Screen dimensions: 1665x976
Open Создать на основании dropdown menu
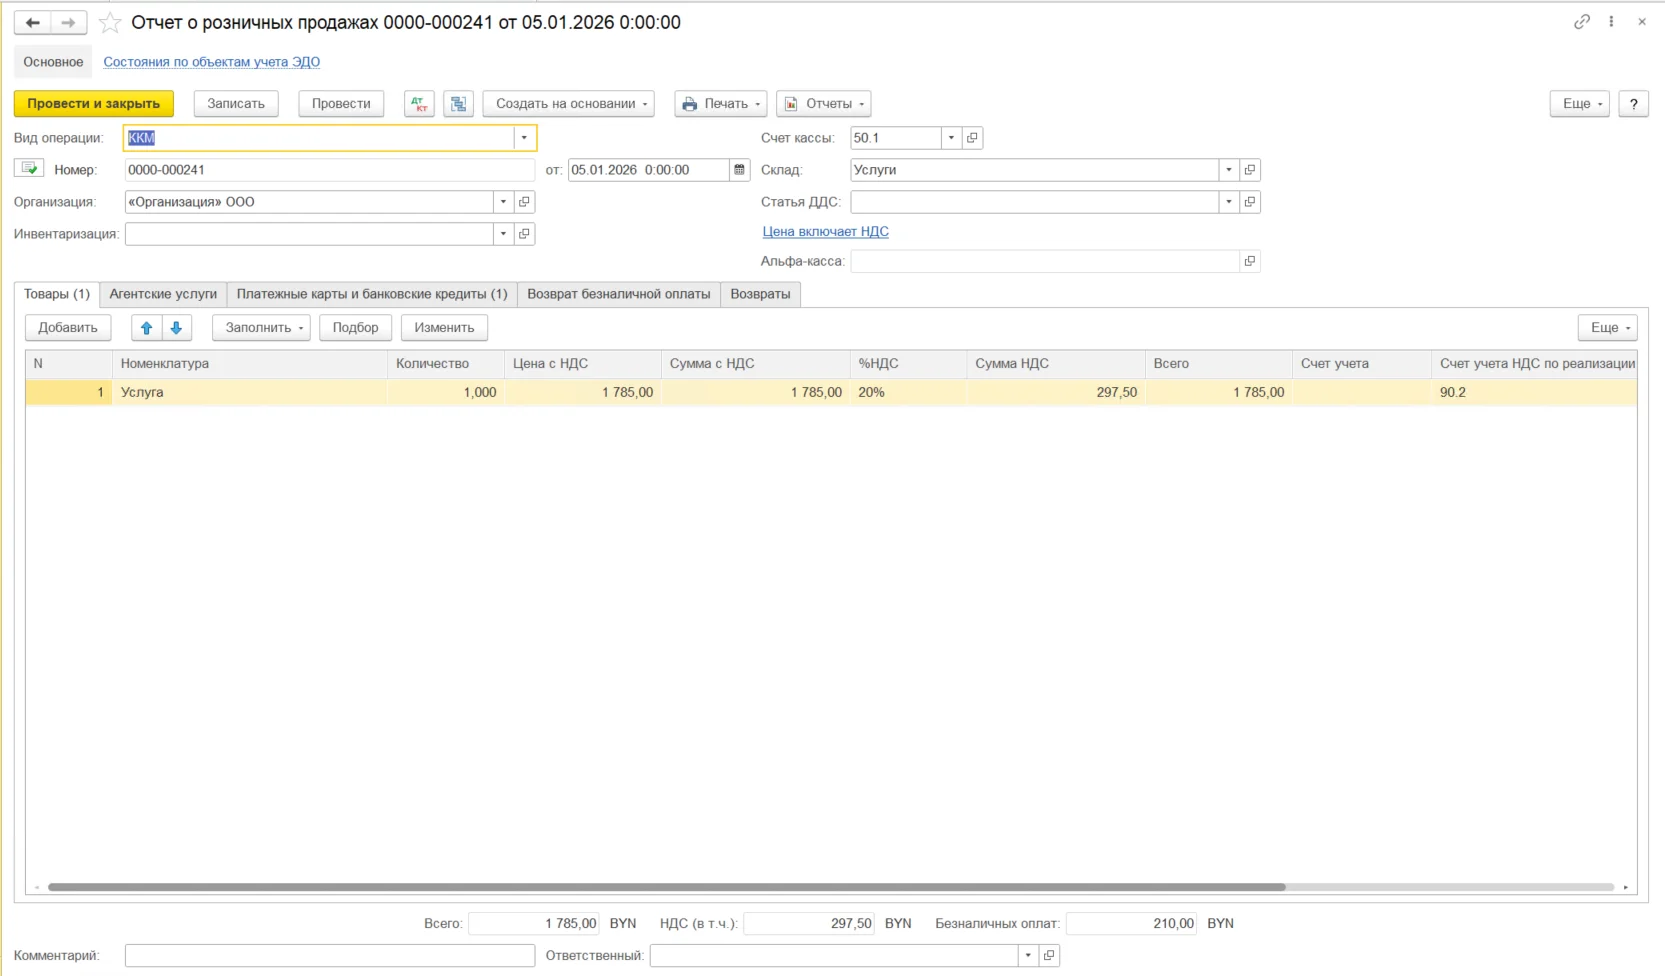coord(569,104)
